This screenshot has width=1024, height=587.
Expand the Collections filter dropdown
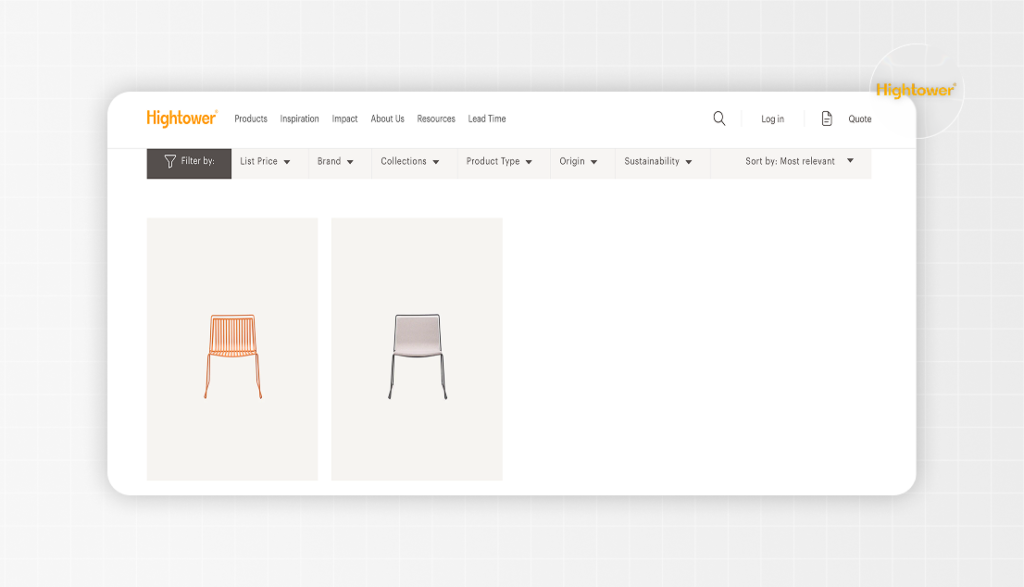click(410, 161)
